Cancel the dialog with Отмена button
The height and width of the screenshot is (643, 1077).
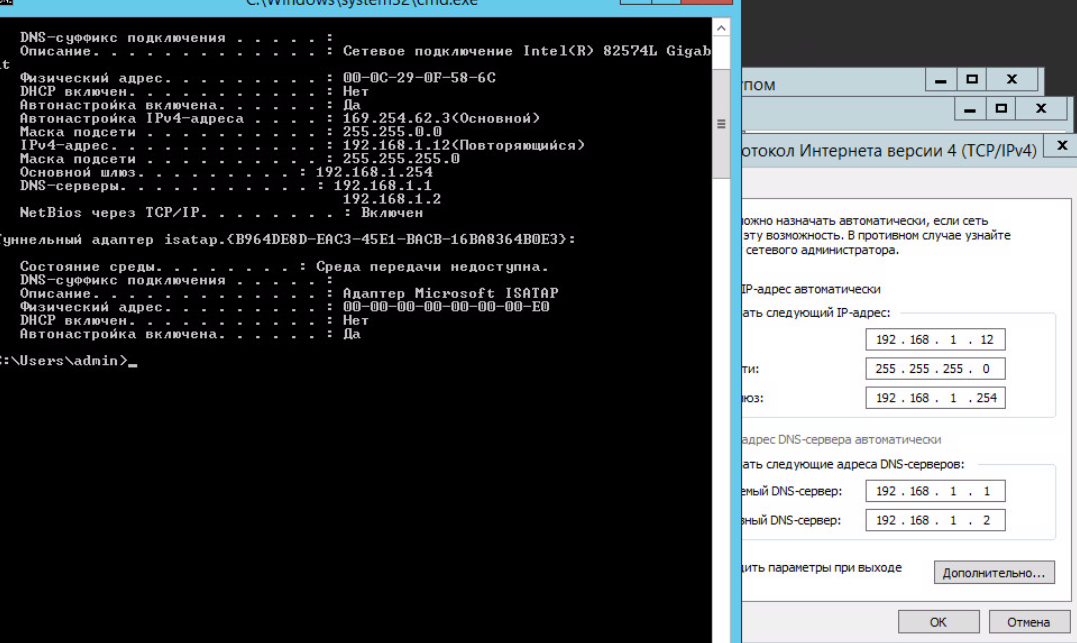(x=1029, y=622)
